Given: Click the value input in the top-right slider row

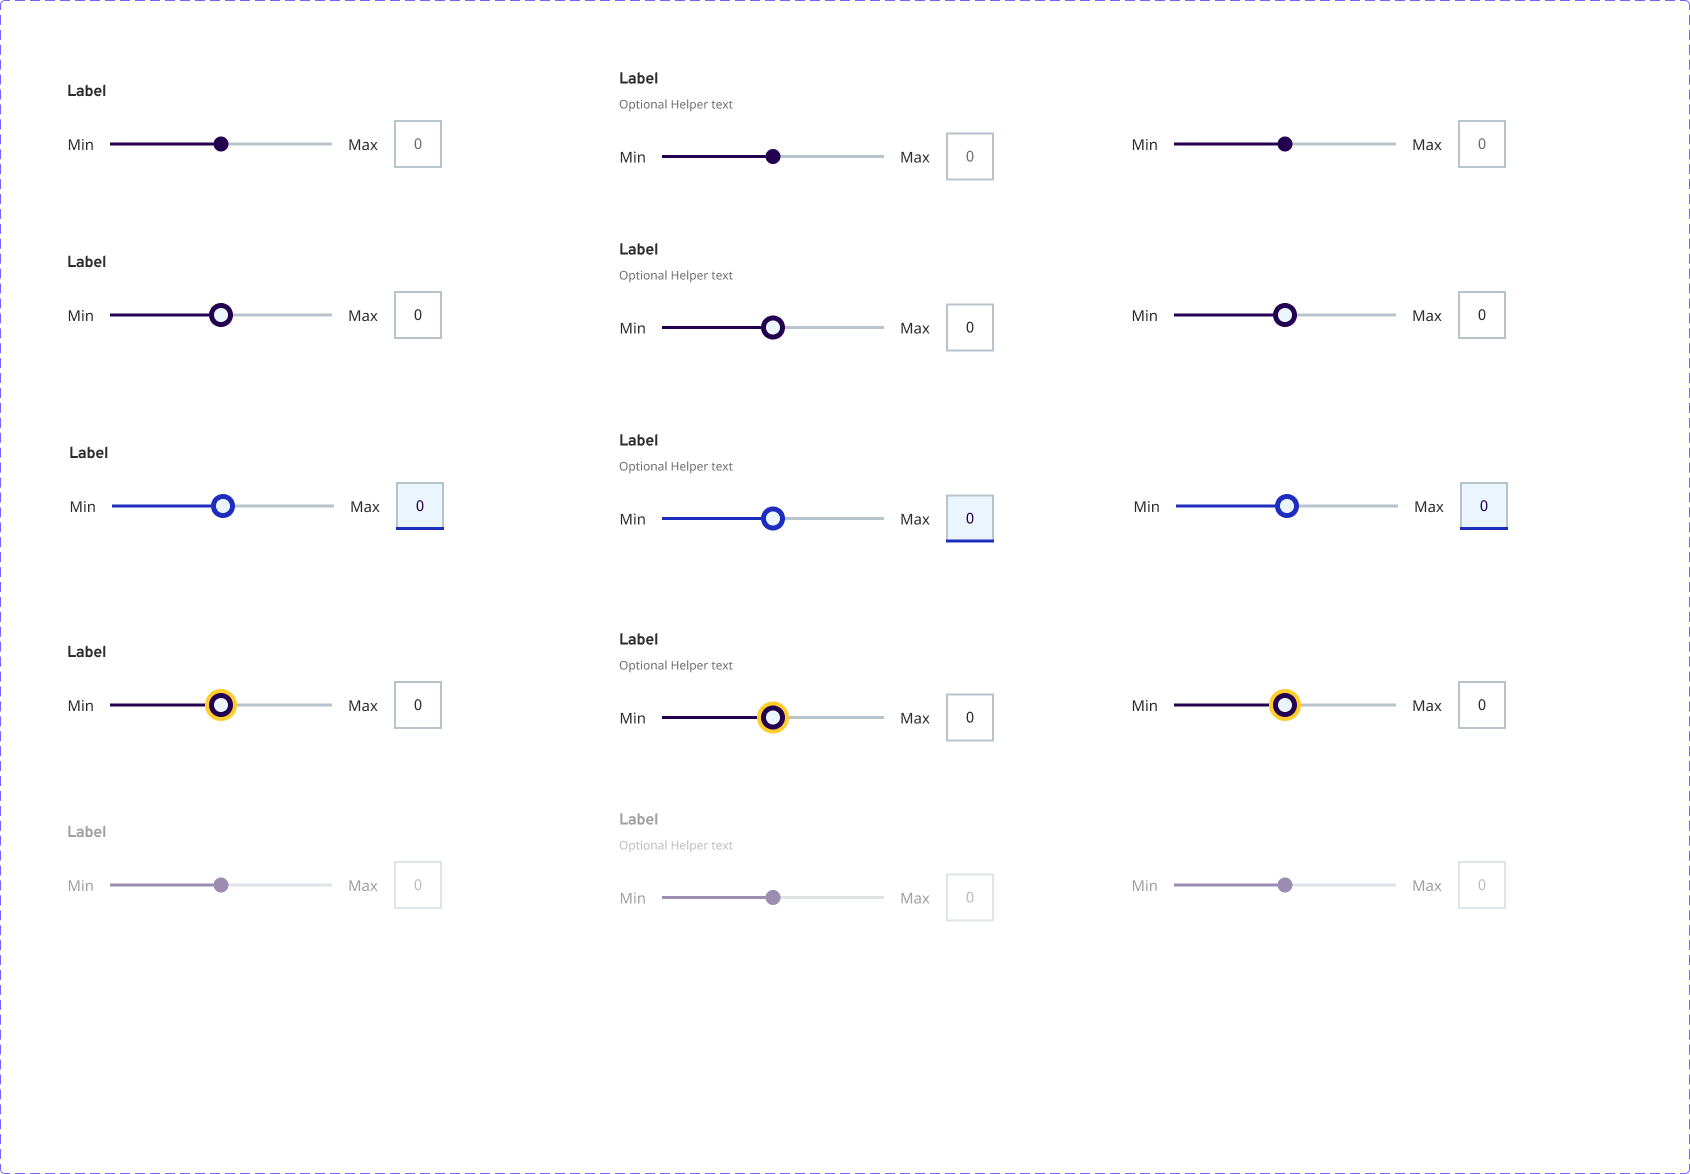Looking at the screenshot, I should coord(1481,144).
